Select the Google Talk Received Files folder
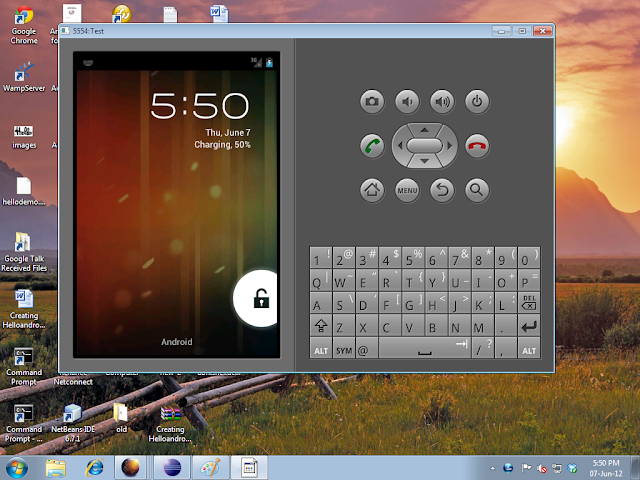 (24, 252)
